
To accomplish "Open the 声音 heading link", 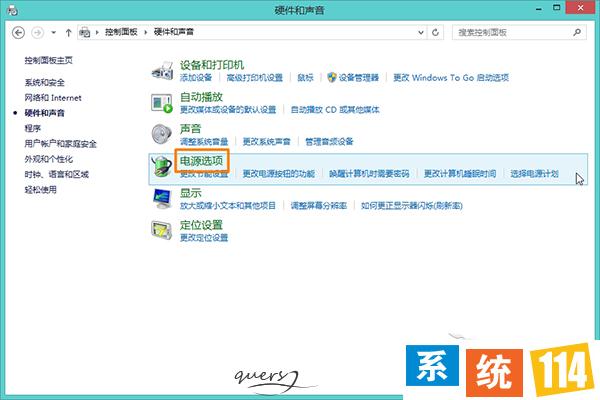I will [x=190, y=129].
